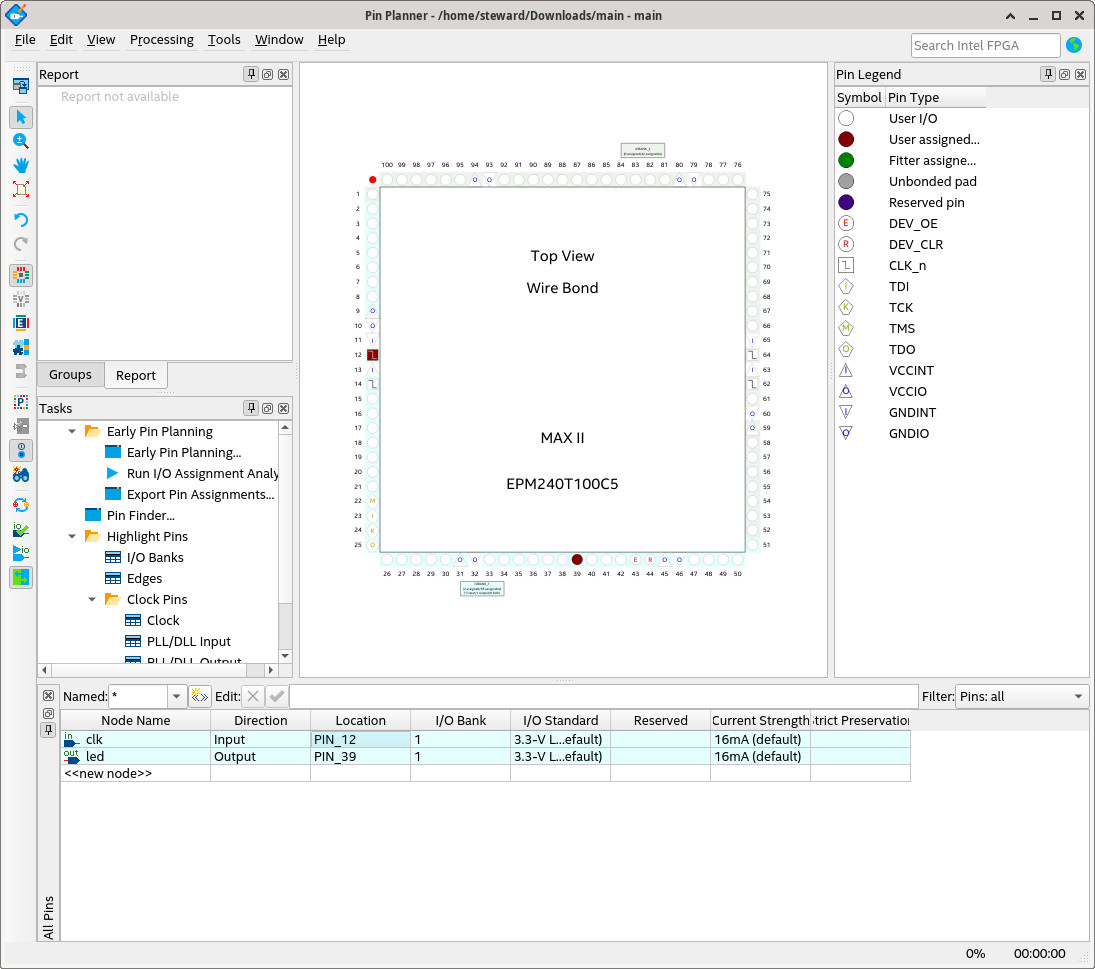Click the Named filter input field
Screen dimensions: 1095x969
pos(138,696)
